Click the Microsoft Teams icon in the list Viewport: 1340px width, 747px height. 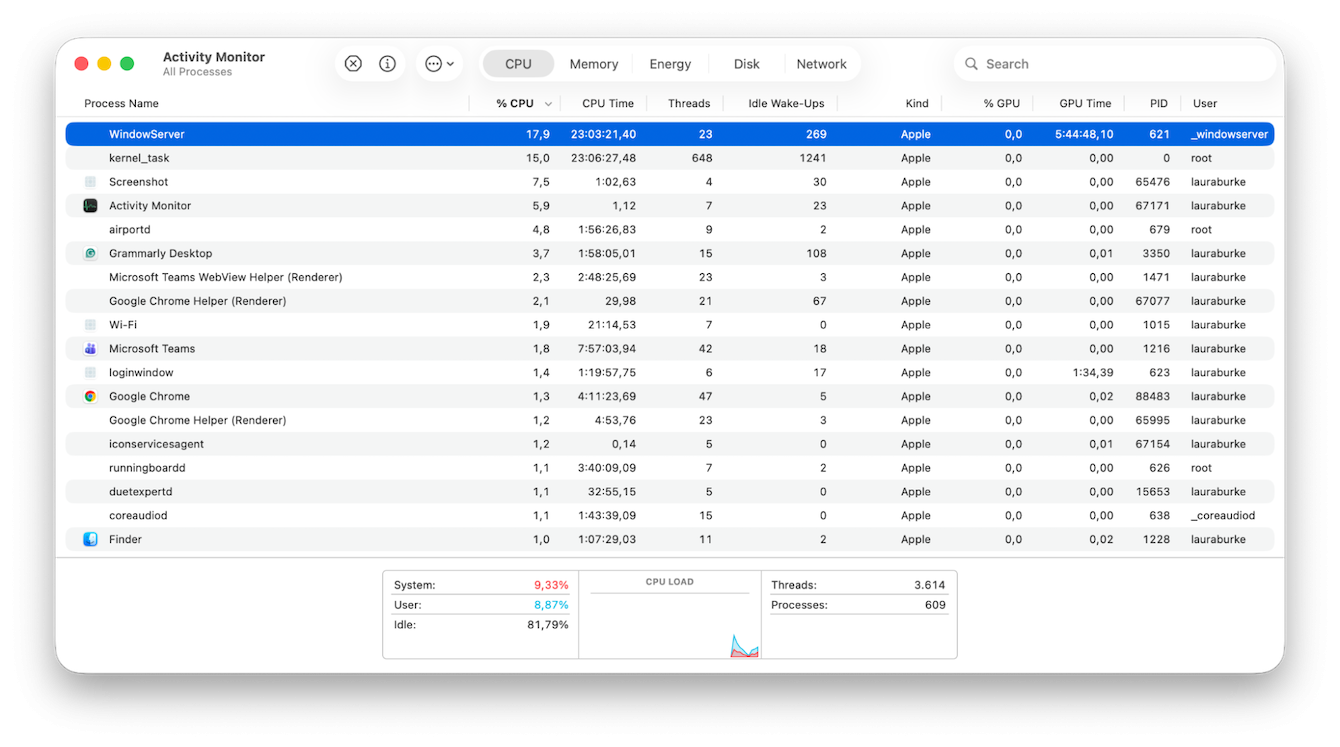click(x=89, y=348)
